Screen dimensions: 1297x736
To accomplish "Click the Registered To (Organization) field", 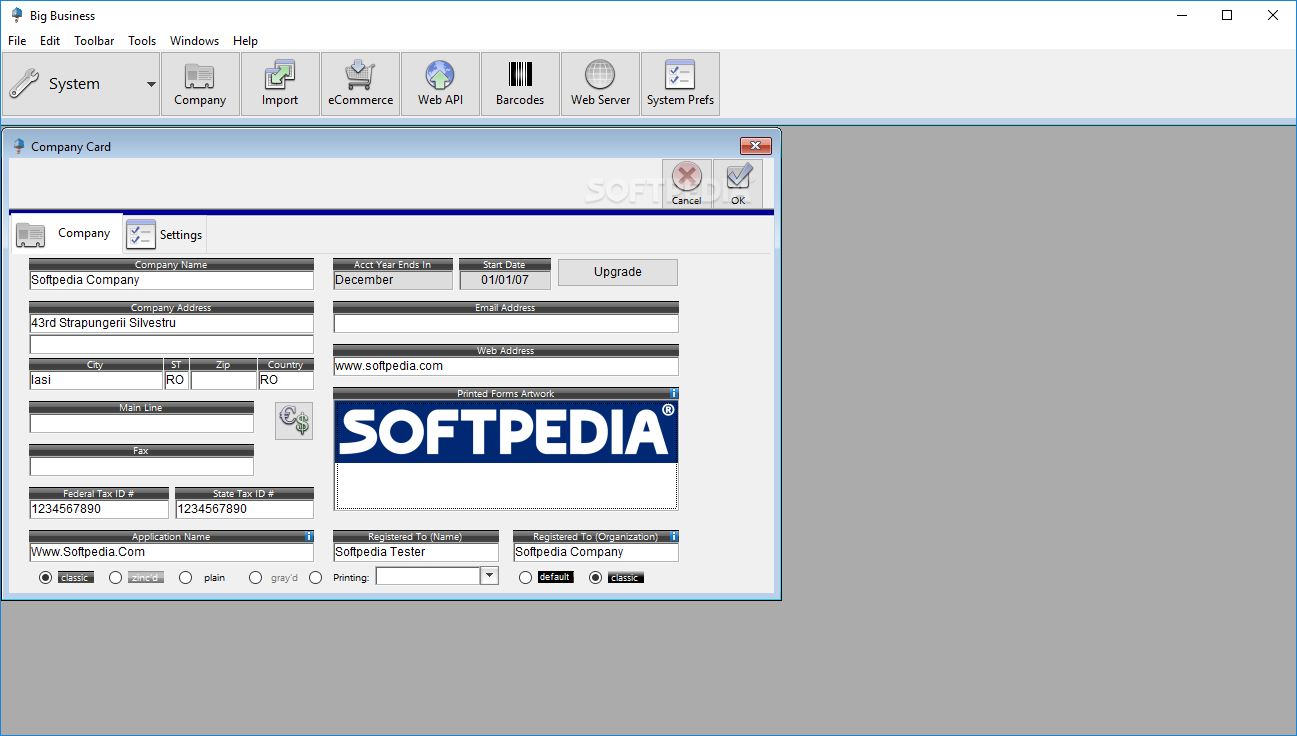I will [x=596, y=552].
